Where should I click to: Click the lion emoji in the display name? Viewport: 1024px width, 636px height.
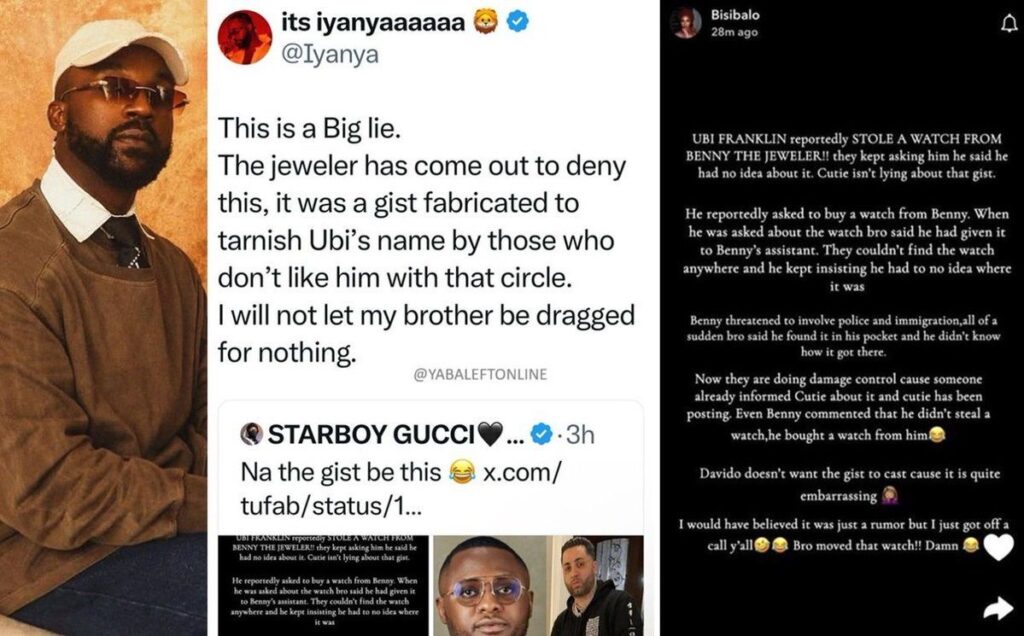[486, 22]
